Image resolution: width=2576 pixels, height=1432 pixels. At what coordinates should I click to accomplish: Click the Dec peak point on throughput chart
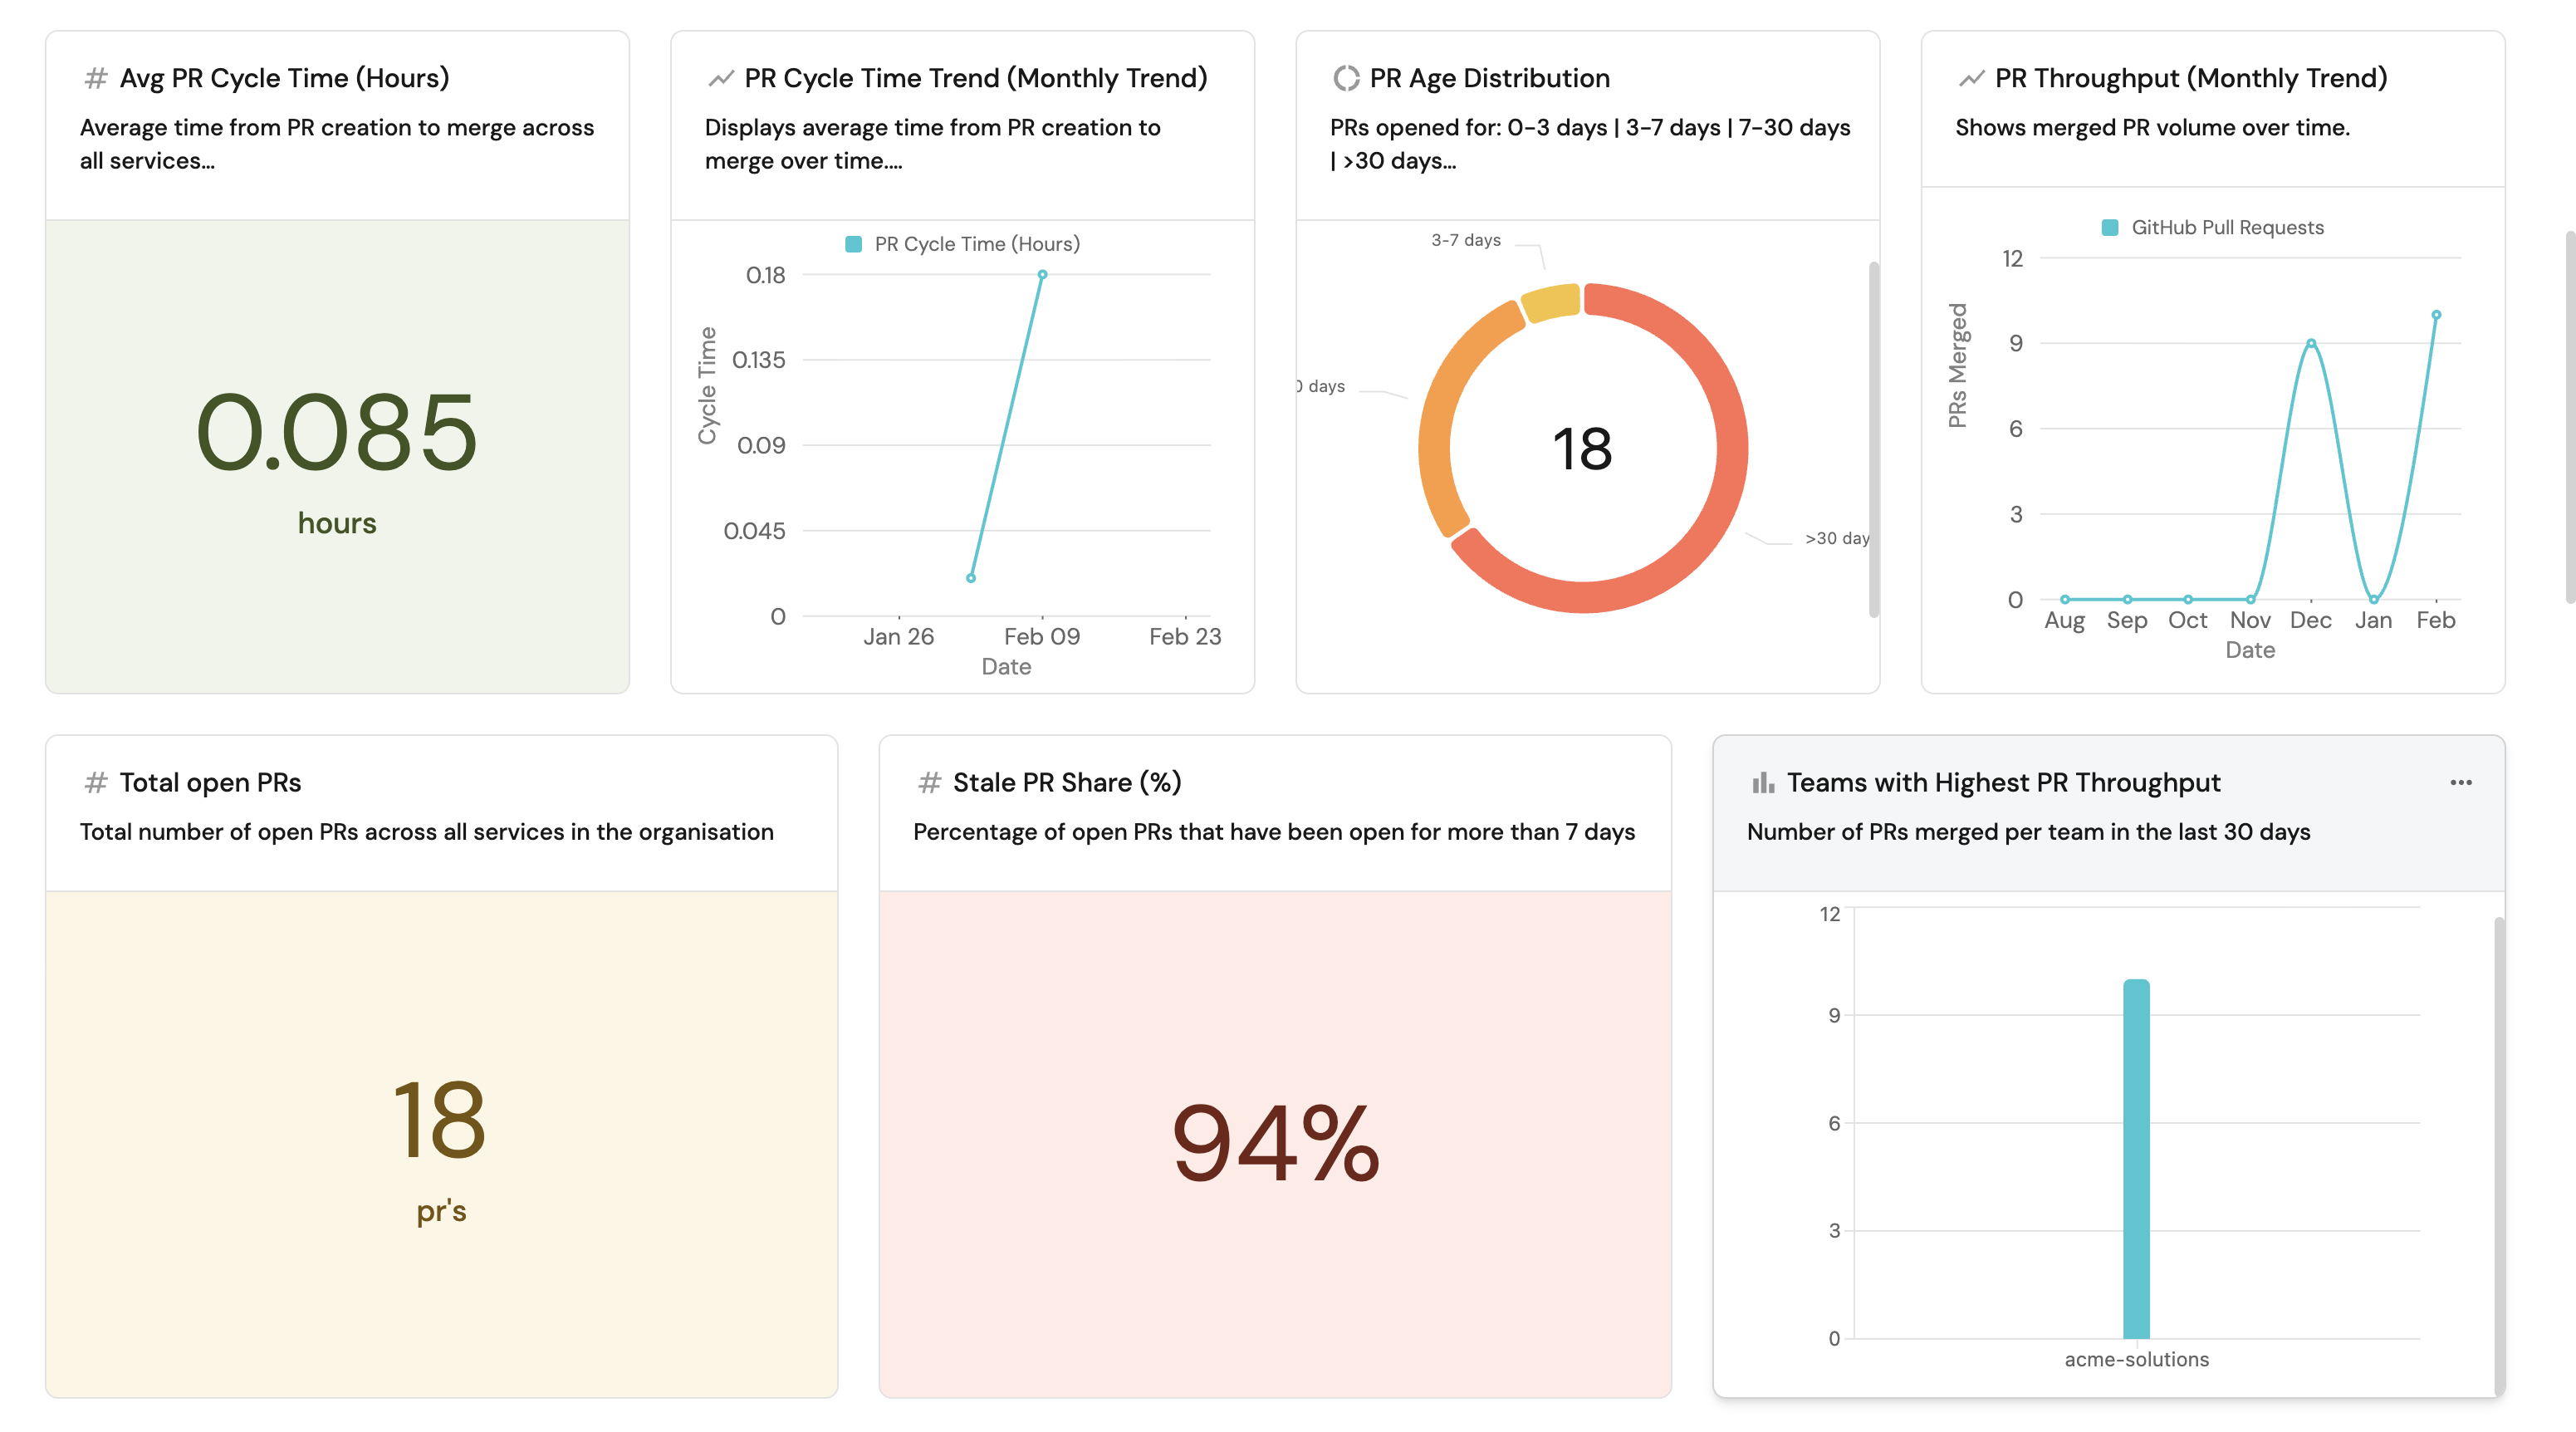2311,343
